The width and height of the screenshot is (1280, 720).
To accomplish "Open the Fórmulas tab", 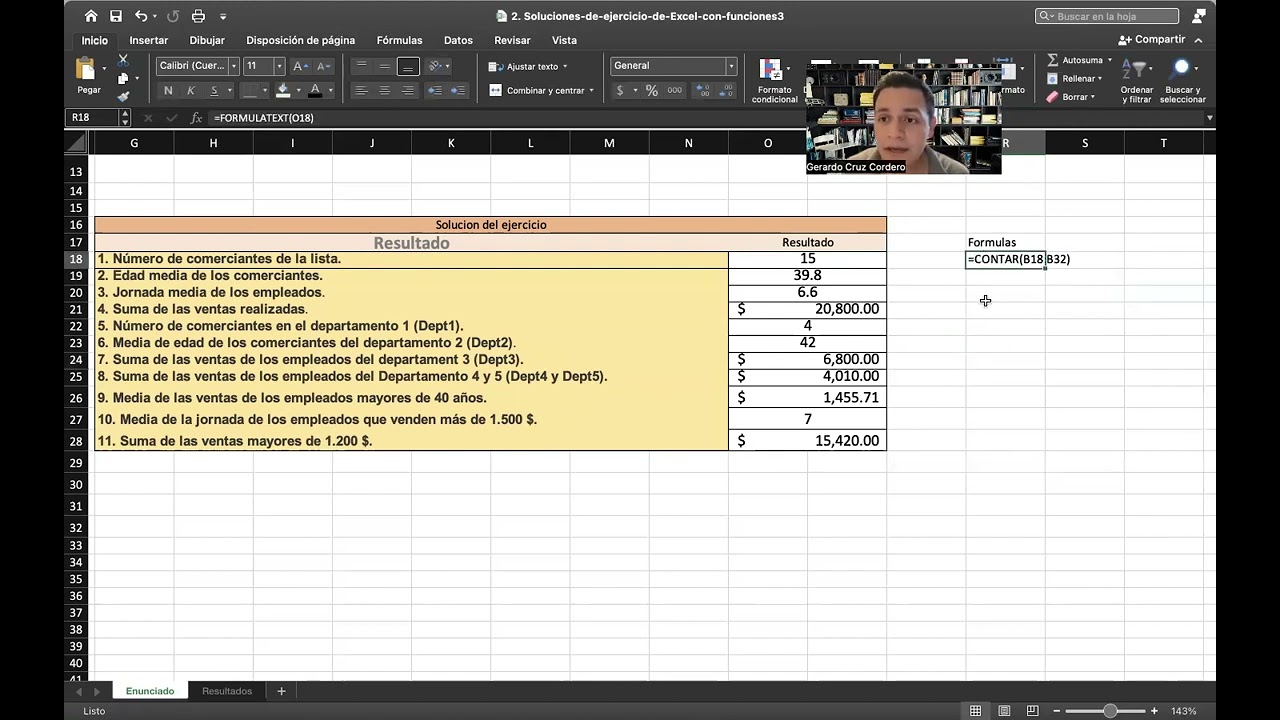I will [399, 40].
